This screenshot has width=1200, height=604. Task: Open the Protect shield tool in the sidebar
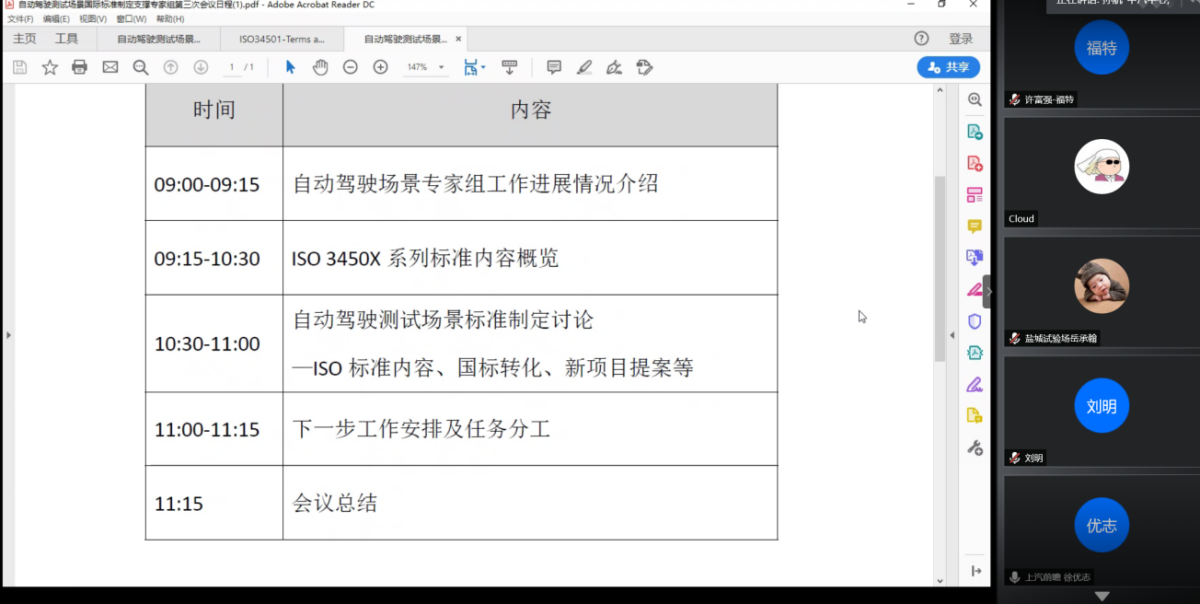(974, 321)
